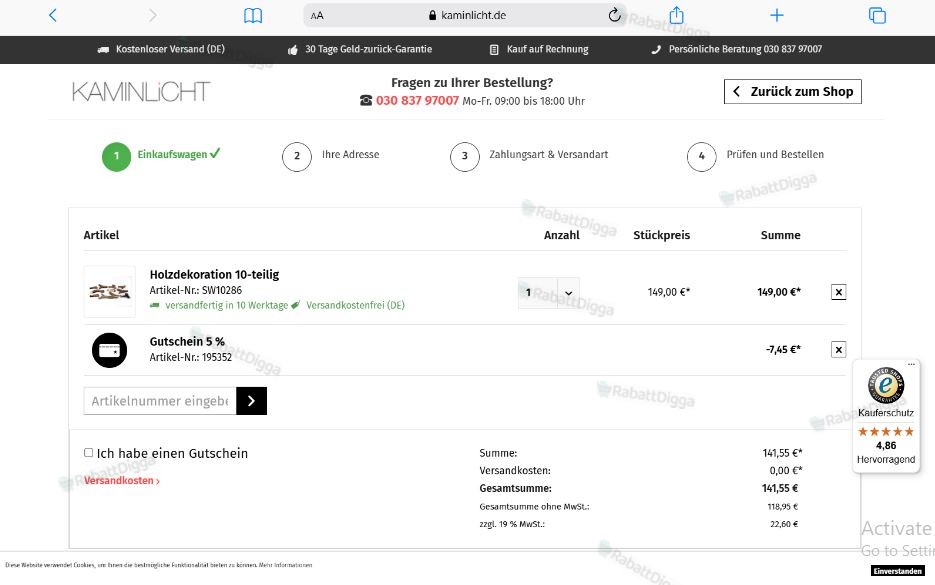Open the red Versandkosten link
The width and height of the screenshot is (935, 585).
(x=122, y=481)
